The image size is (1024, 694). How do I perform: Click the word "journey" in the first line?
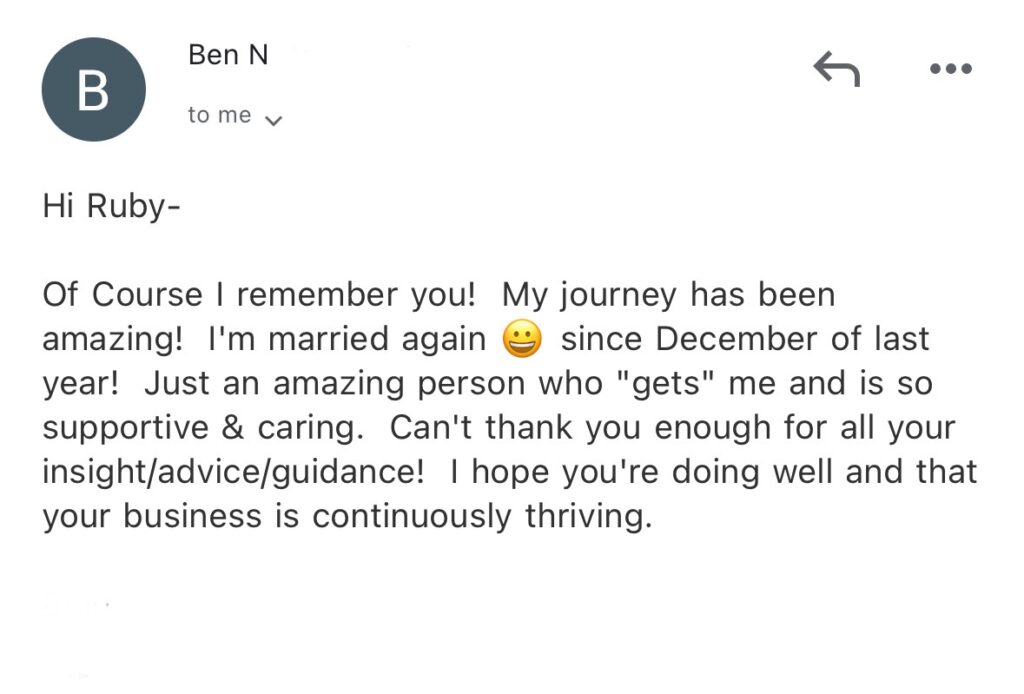coord(617,296)
